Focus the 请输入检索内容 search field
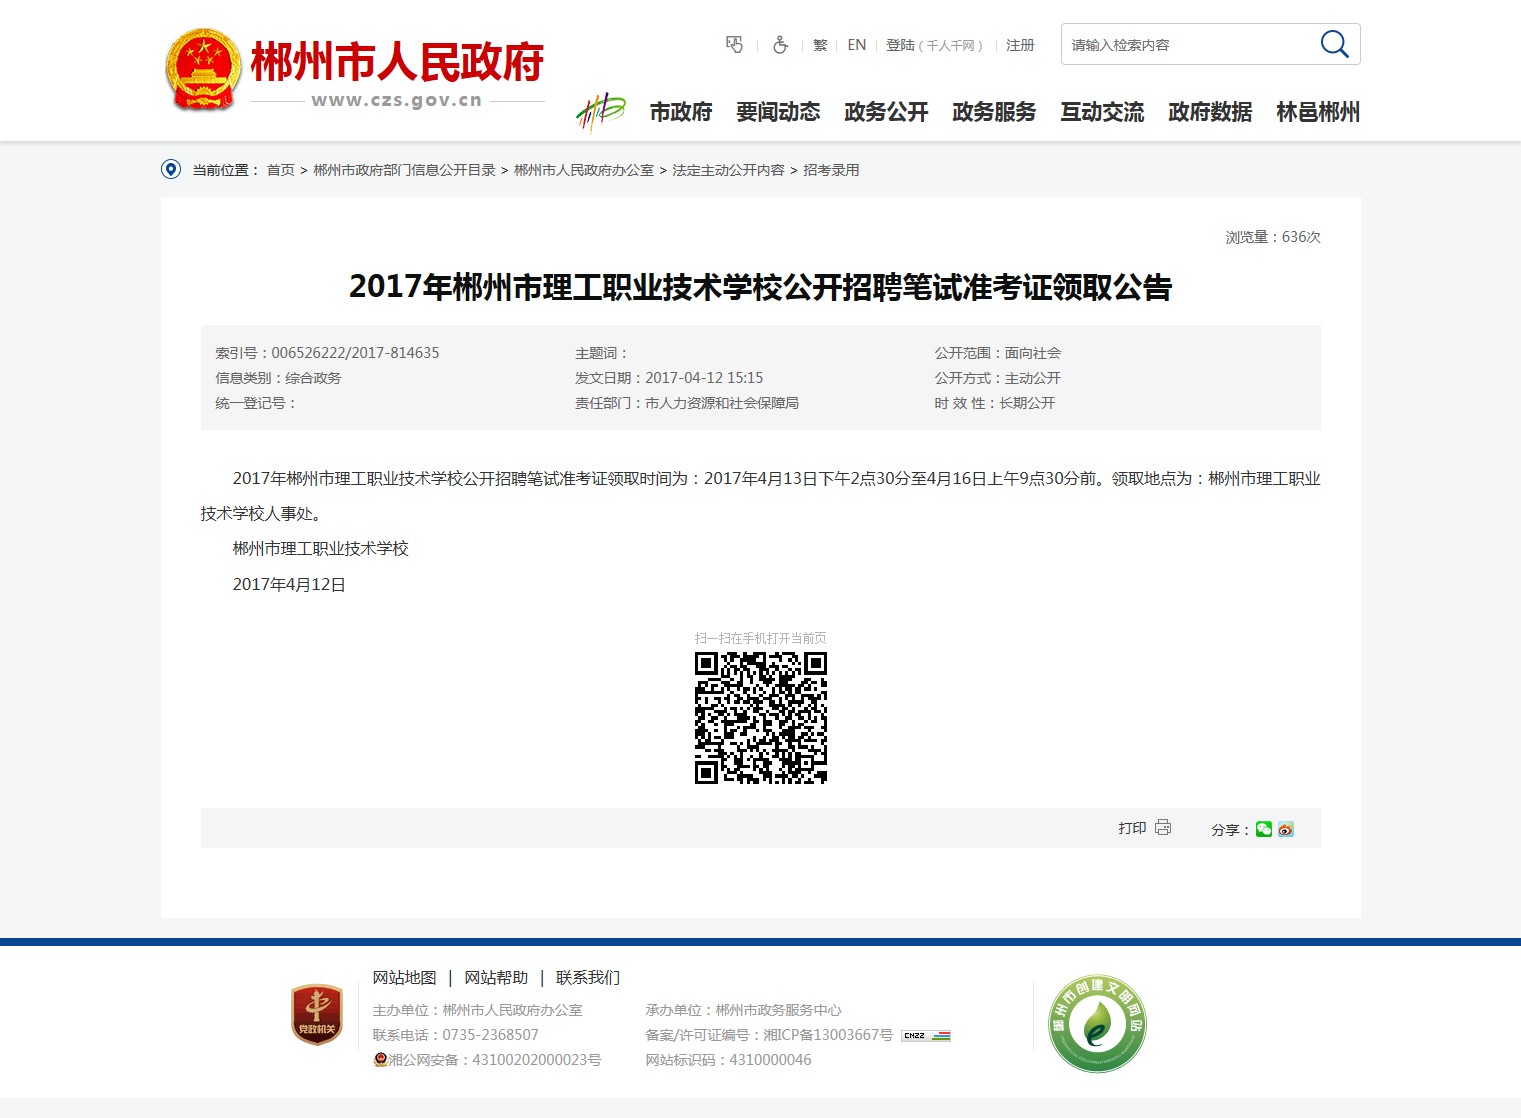Viewport: 1521px width, 1118px height. coord(1190,45)
